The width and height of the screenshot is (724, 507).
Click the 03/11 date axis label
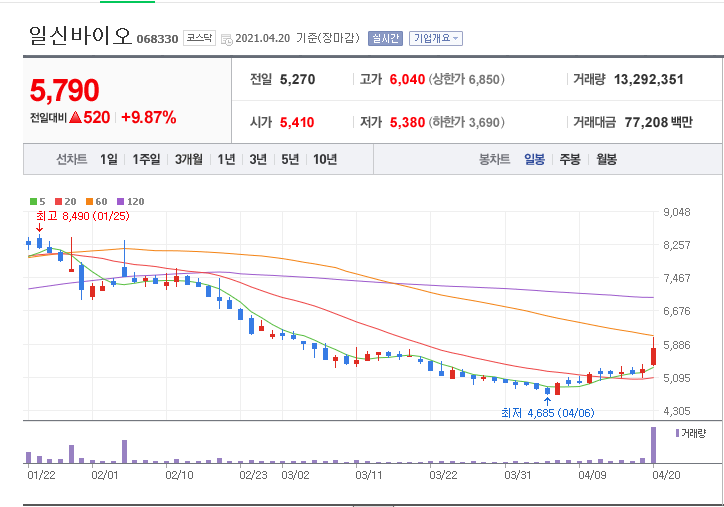(x=369, y=475)
